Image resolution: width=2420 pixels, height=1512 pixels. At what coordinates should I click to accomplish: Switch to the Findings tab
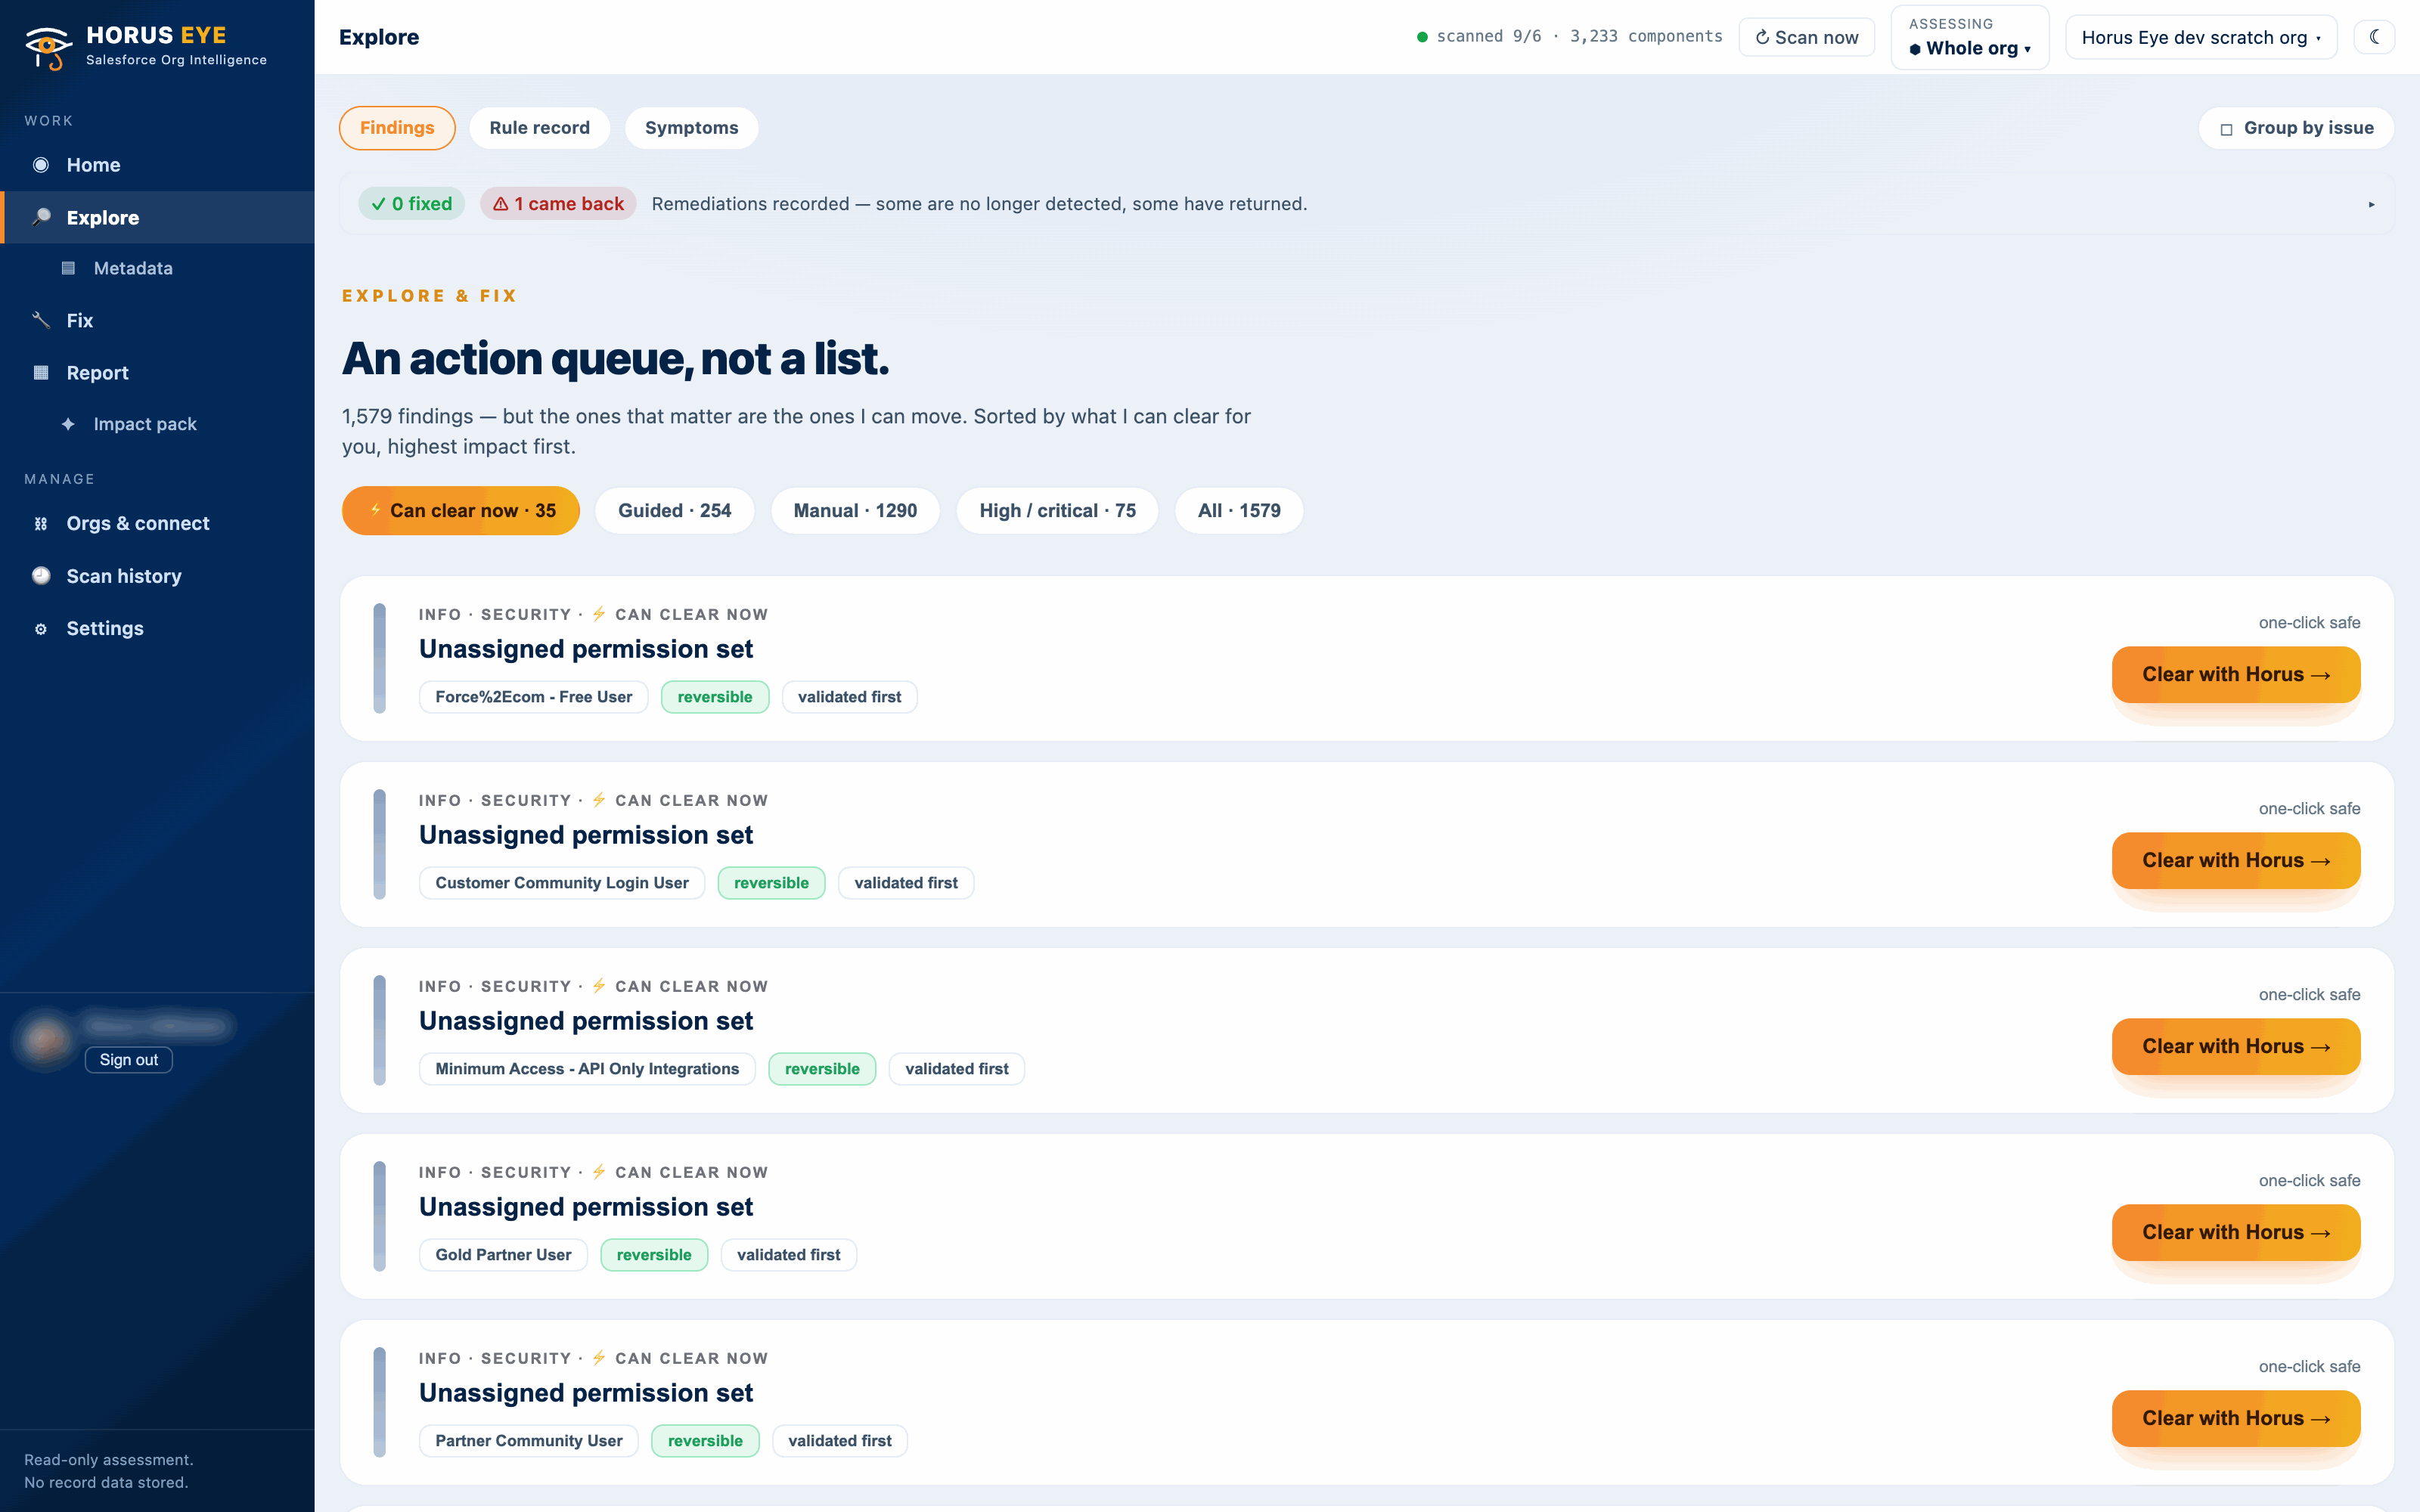(x=397, y=128)
